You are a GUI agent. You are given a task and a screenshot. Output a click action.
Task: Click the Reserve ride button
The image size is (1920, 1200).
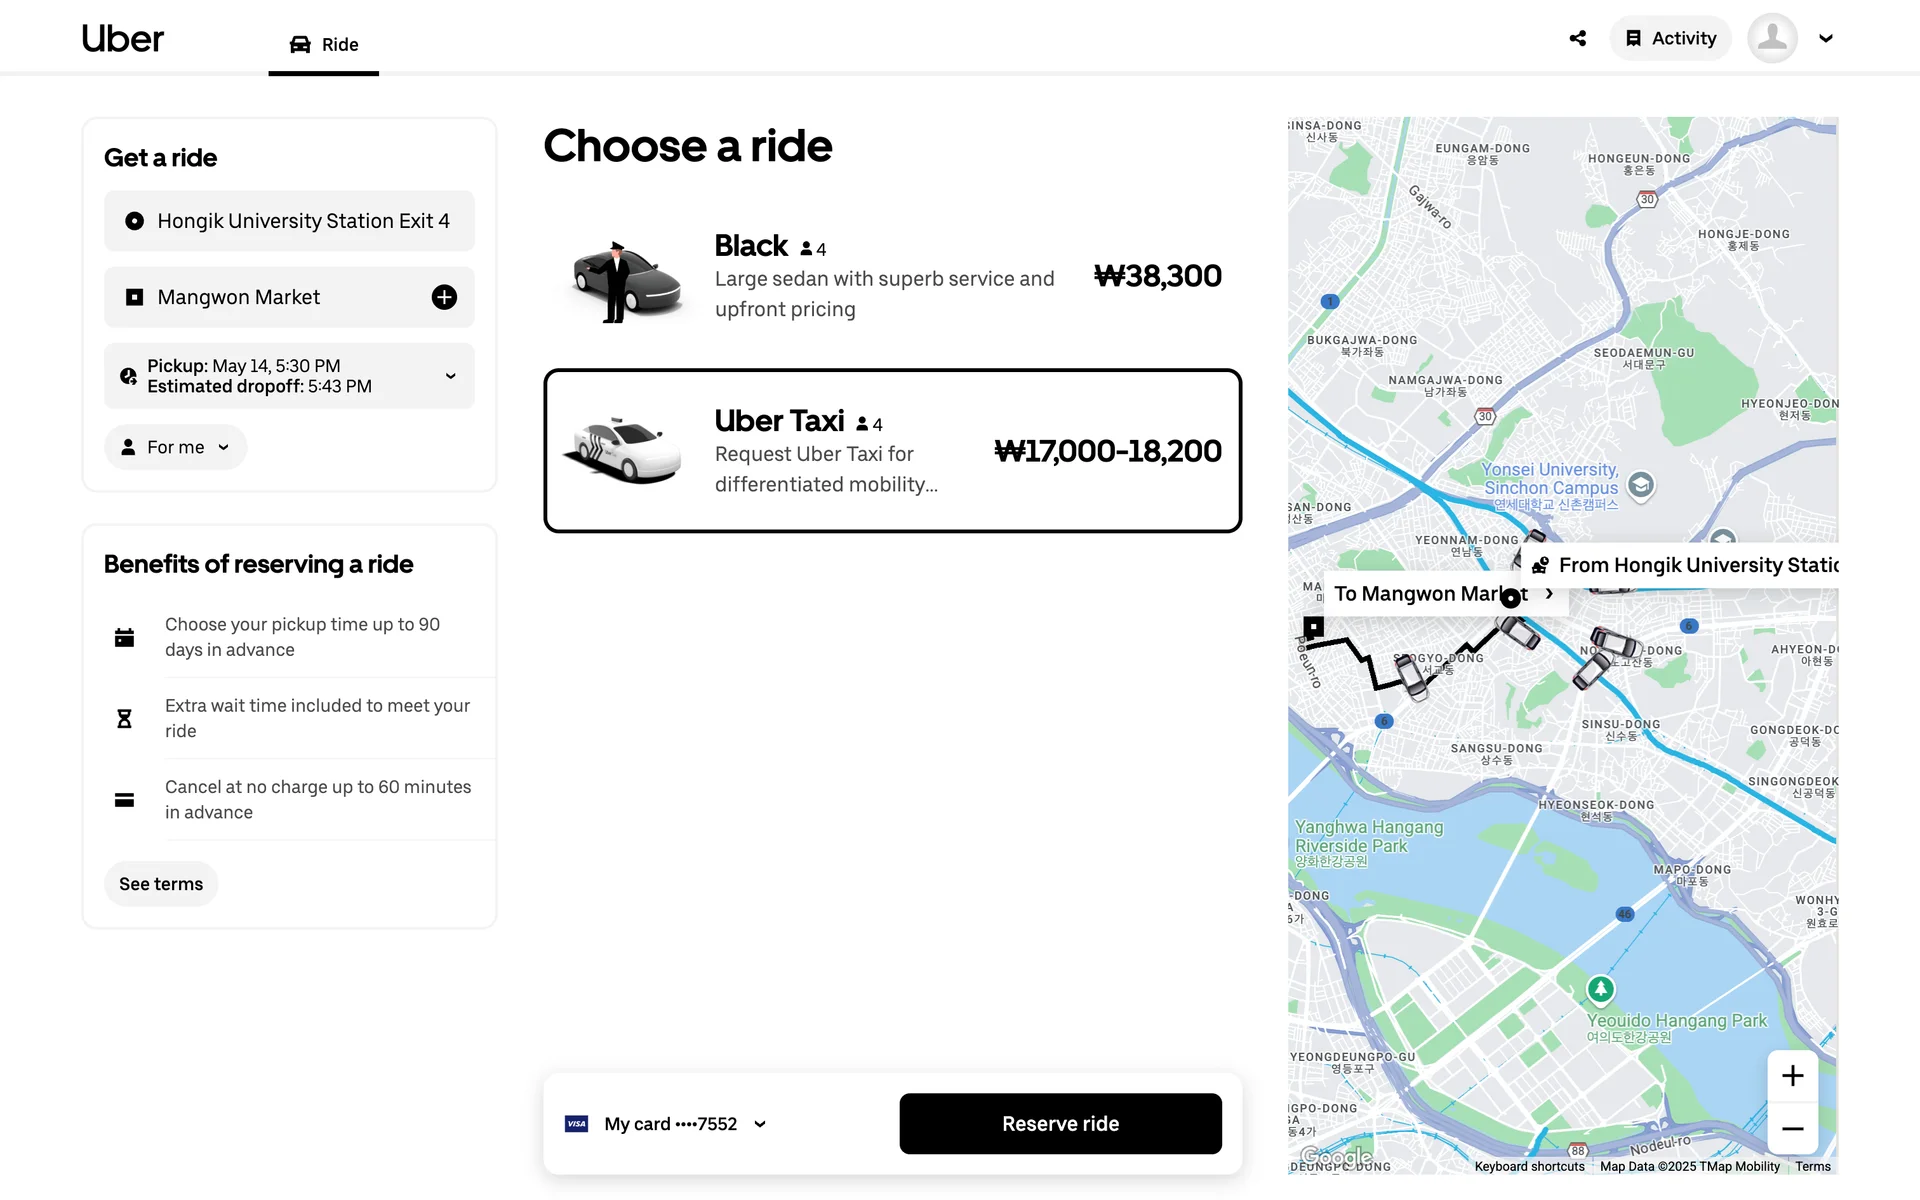1060,1124
